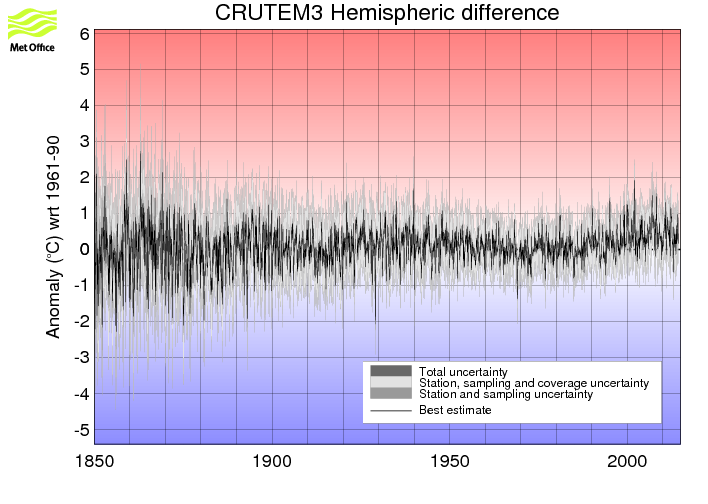Image resolution: width=708 pixels, height=504 pixels.
Task: Click the chart title "CRUTEM3 Hemispheric difference"
Action: point(387,12)
